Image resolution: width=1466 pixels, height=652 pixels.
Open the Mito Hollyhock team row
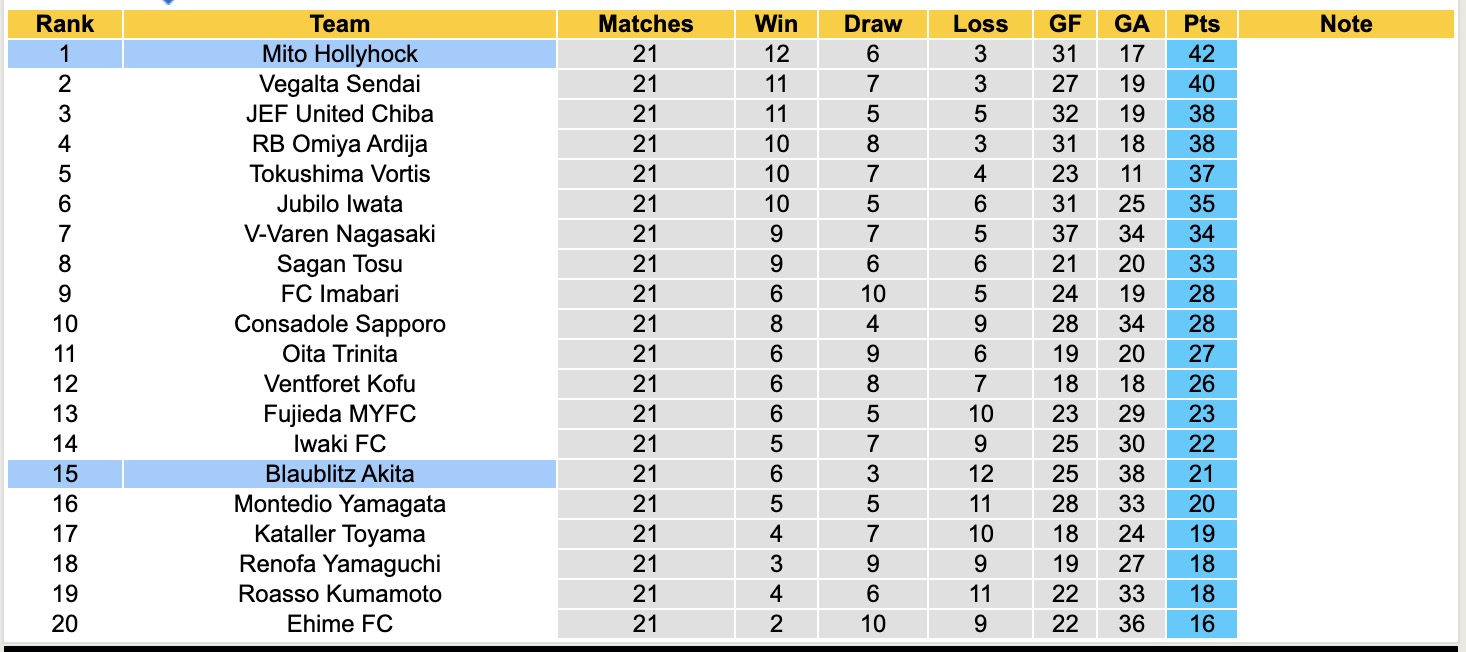(340, 54)
